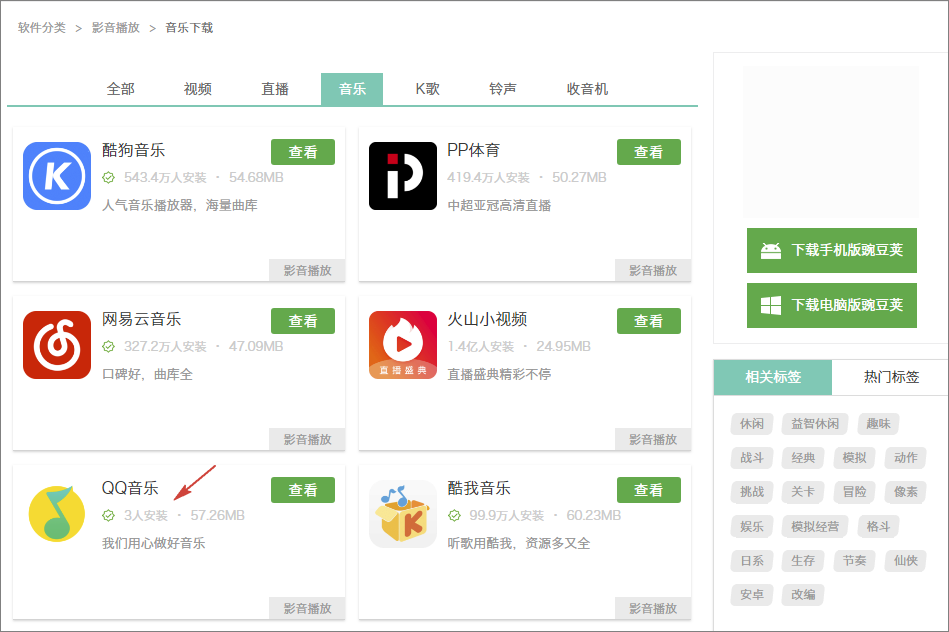This screenshot has height=632, width=949.
Task: Click 下载电脑版豌豆荚 button
Action: click(x=832, y=306)
